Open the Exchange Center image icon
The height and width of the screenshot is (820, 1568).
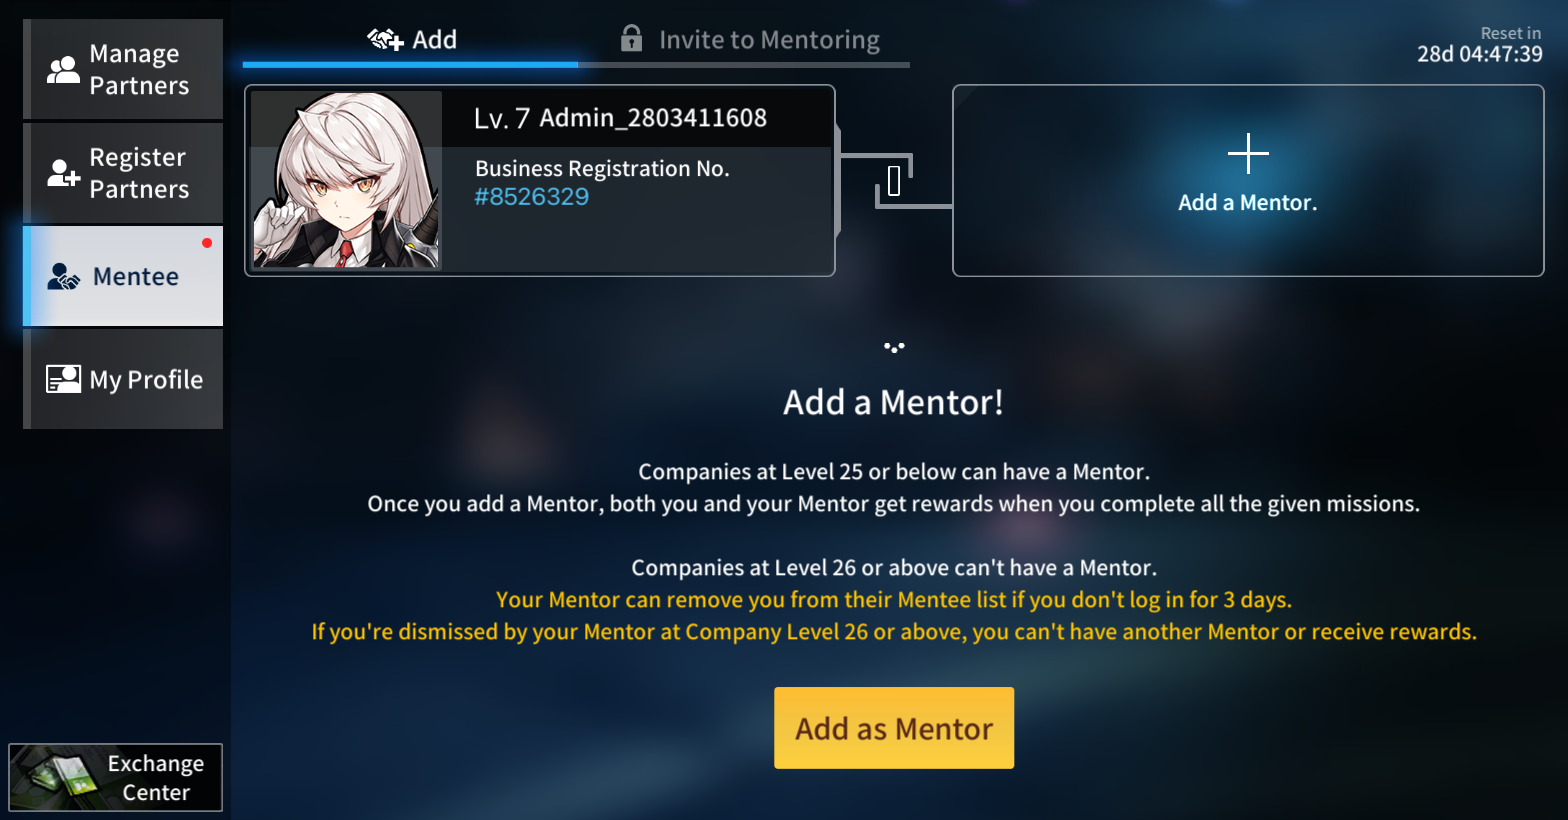[x=55, y=777]
